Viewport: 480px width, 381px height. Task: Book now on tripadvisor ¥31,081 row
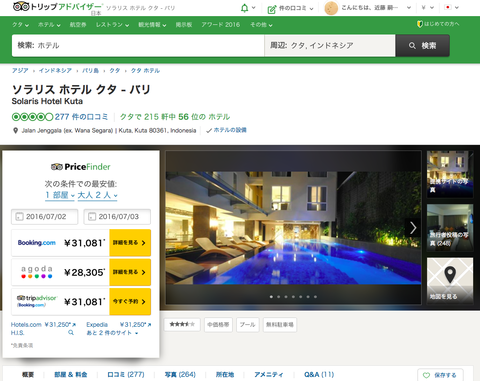pos(130,302)
